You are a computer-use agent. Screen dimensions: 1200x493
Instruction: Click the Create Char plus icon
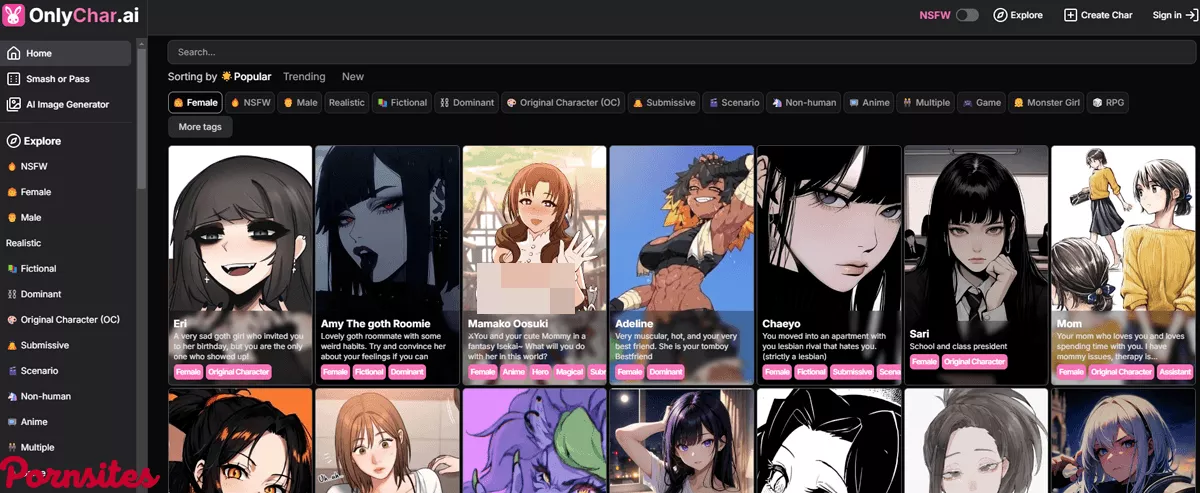1070,15
